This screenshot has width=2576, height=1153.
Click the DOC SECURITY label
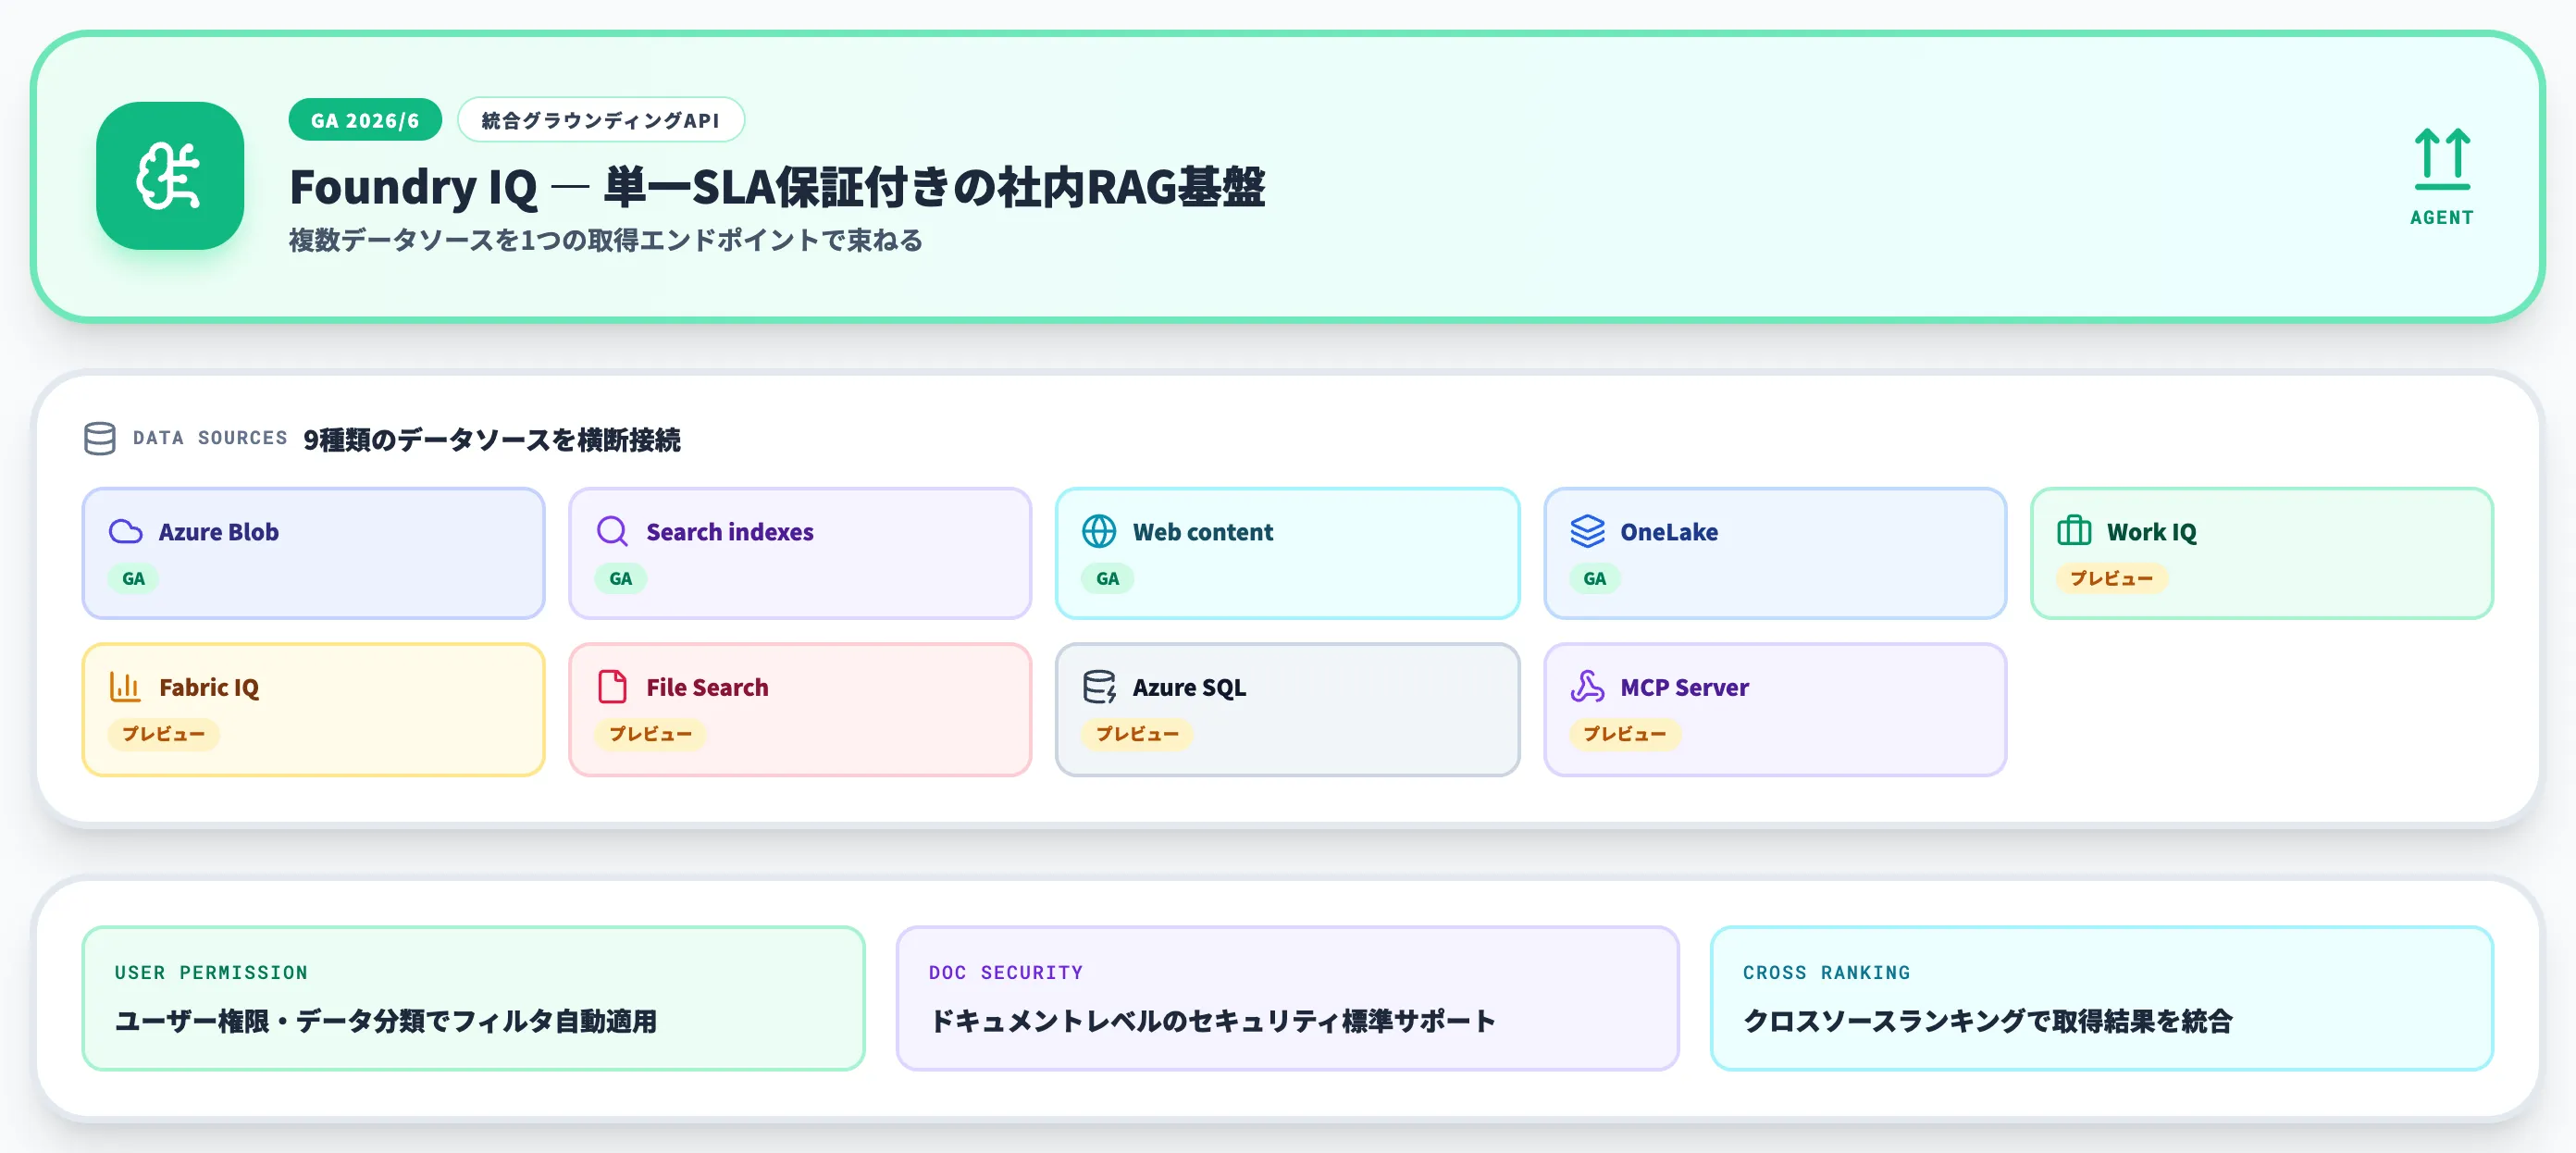click(x=1006, y=972)
